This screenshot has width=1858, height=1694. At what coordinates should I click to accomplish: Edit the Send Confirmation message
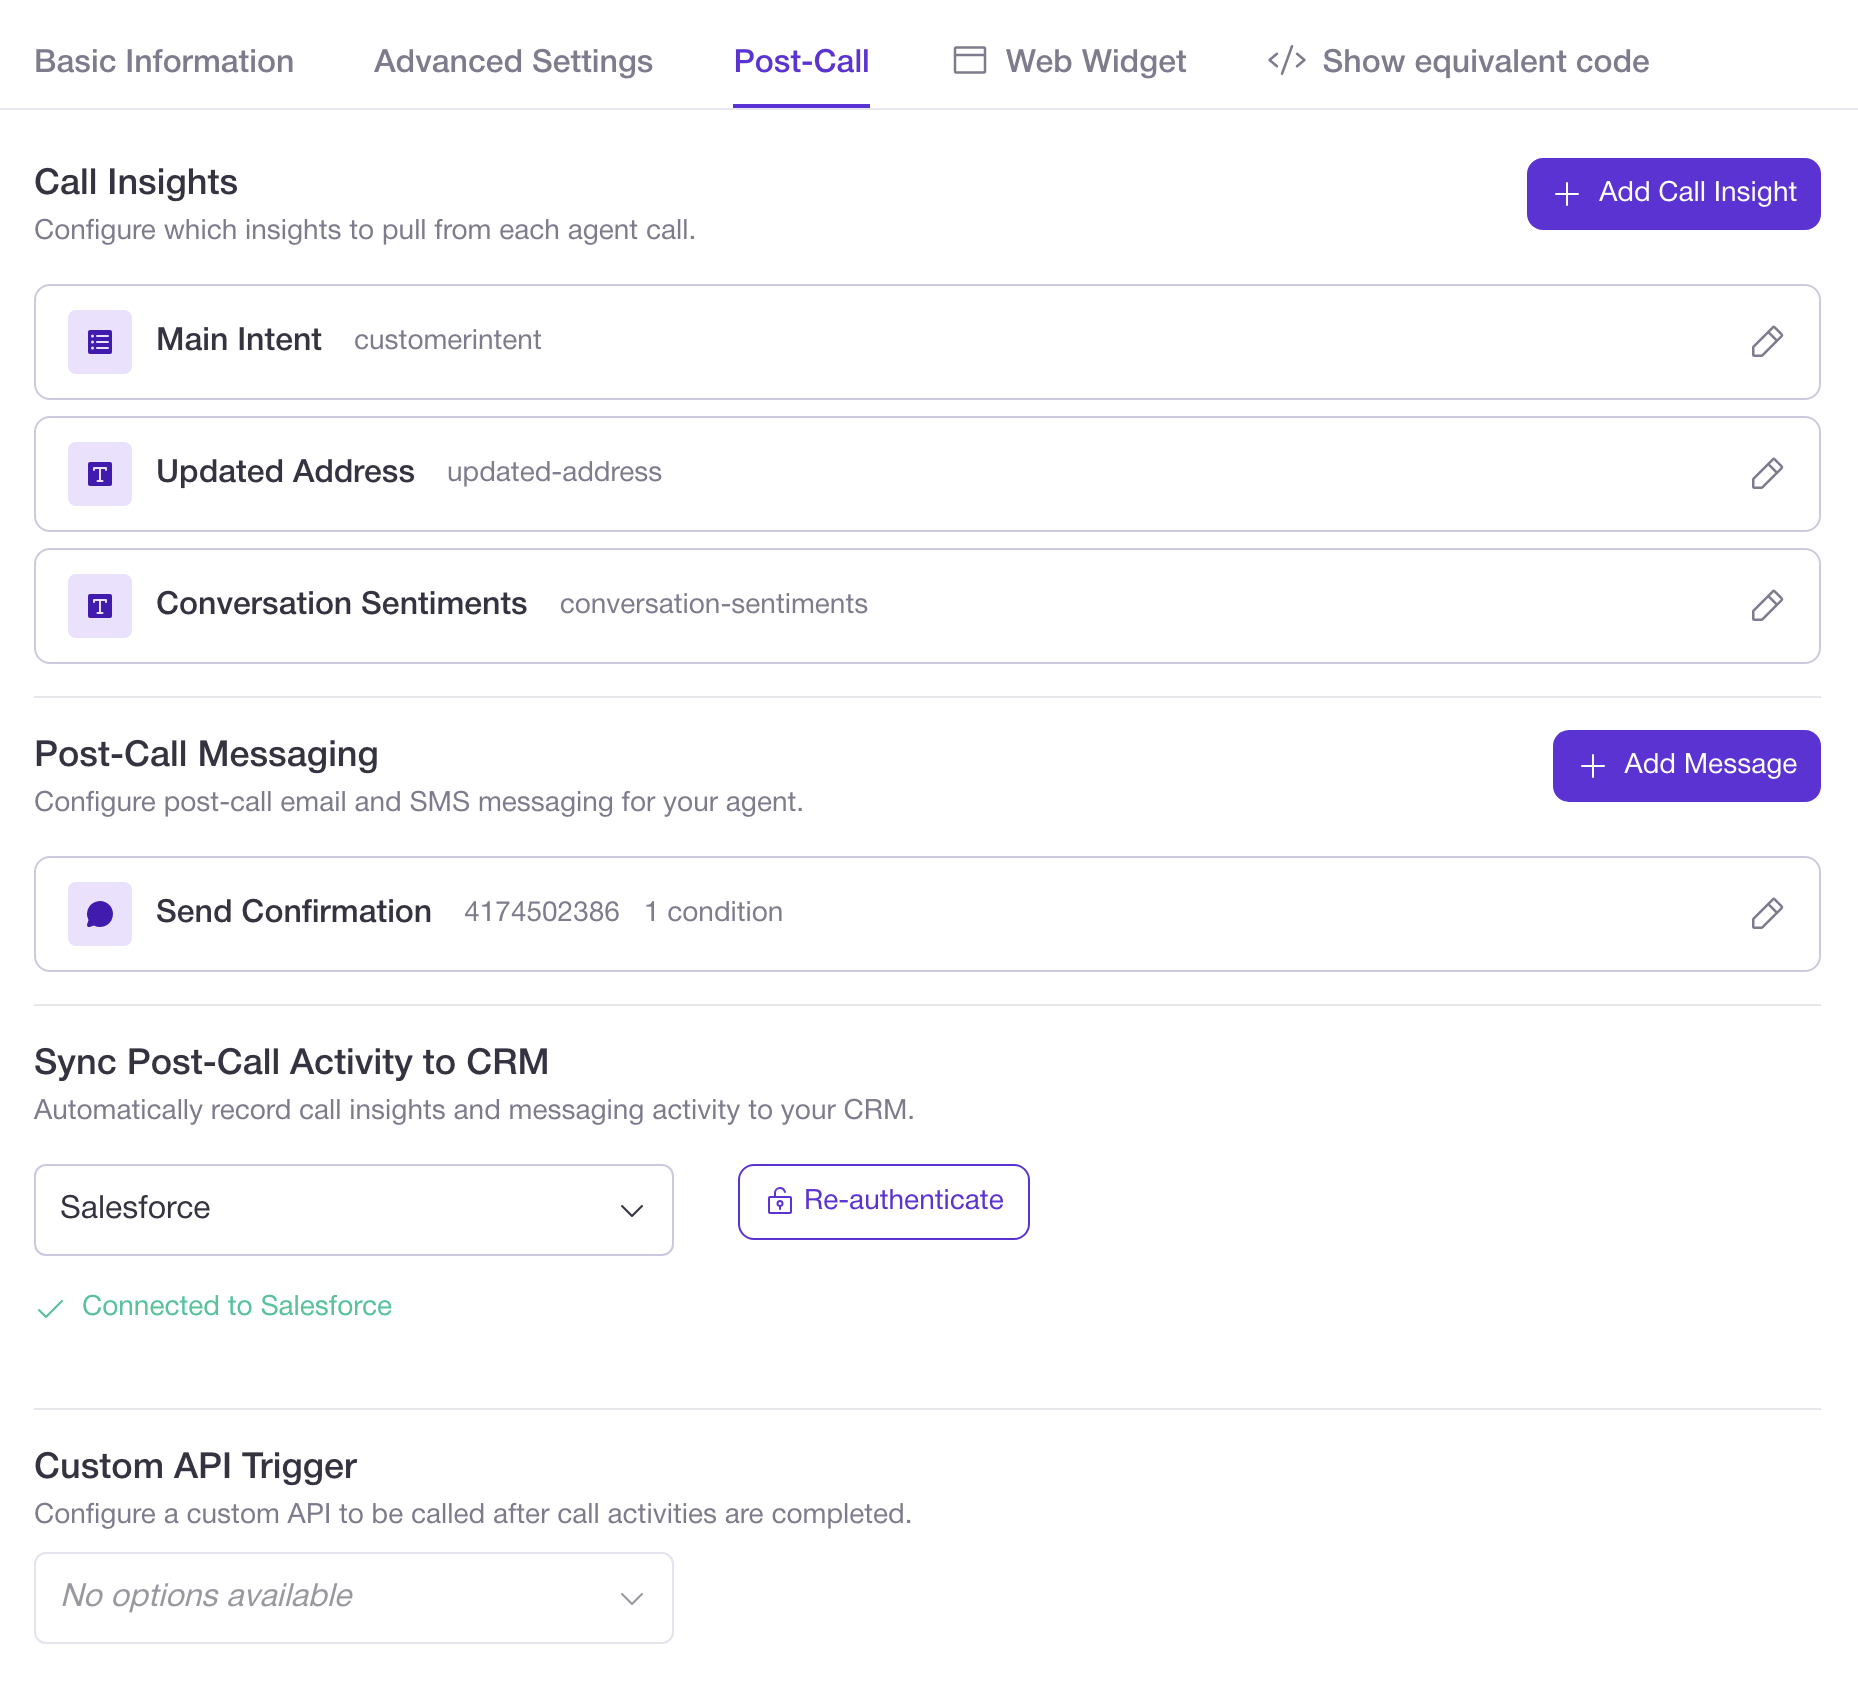tap(1766, 913)
